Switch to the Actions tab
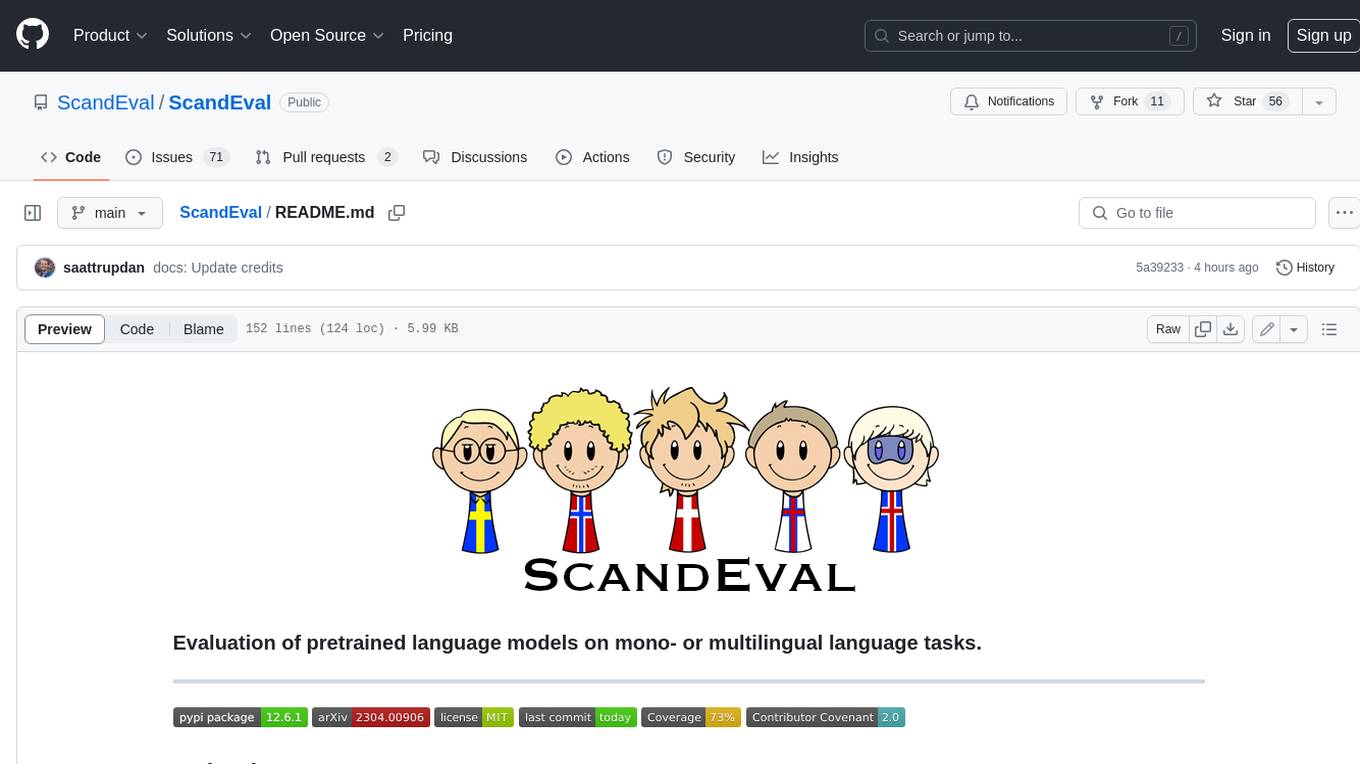This screenshot has width=1360, height=764. [593, 157]
